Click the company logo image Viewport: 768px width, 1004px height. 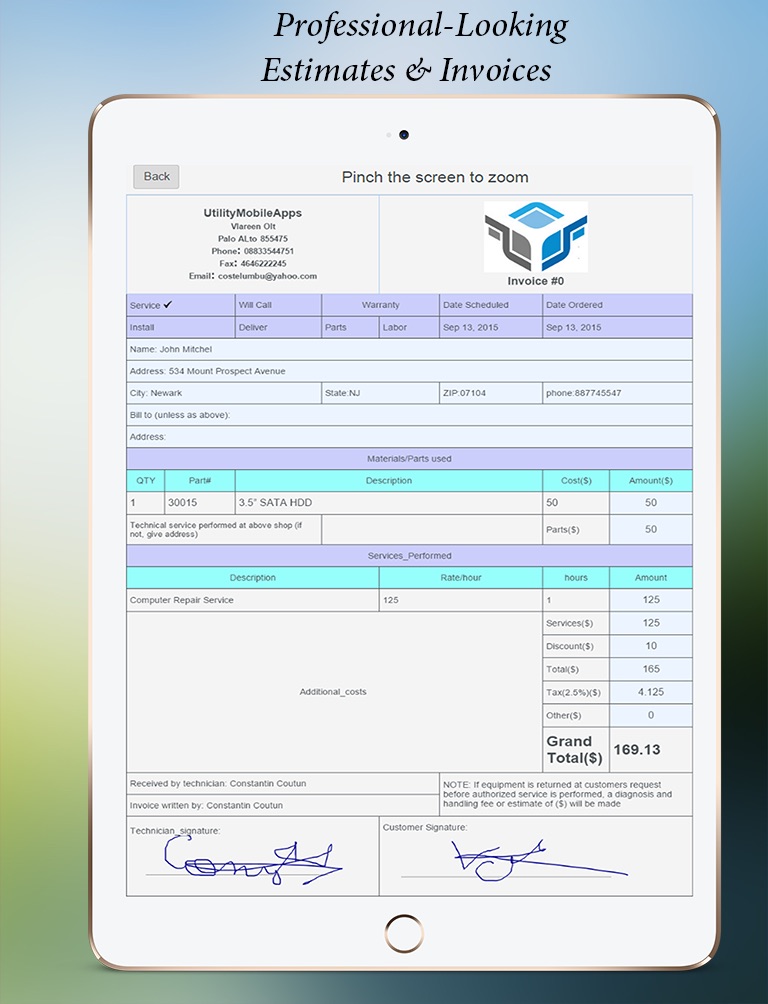pyautogui.click(x=535, y=236)
